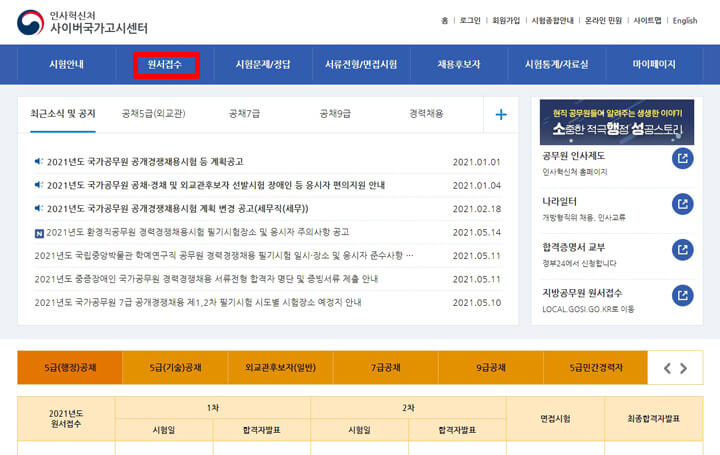
Task: Open the 시험종합안내 link
Action: pyautogui.click(x=553, y=21)
